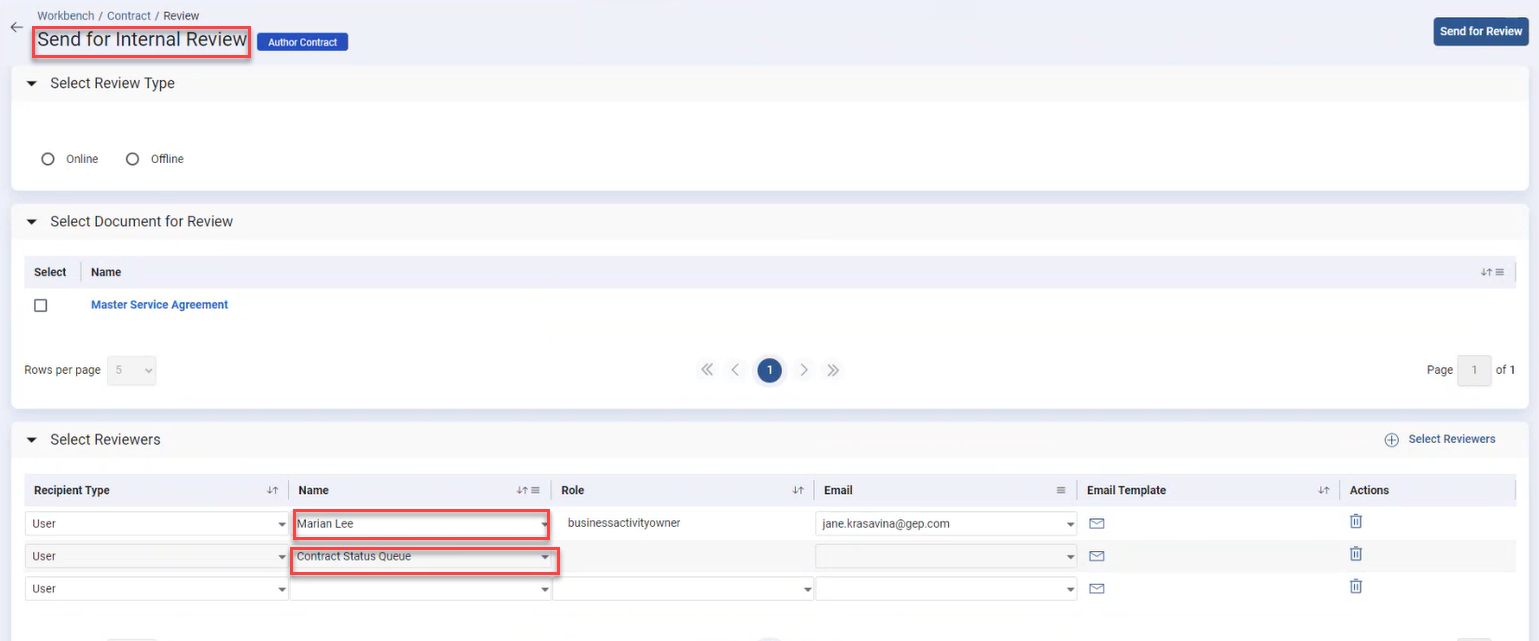Jump to first page of documents
The height and width of the screenshot is (641, 1539).
[707, 370]
